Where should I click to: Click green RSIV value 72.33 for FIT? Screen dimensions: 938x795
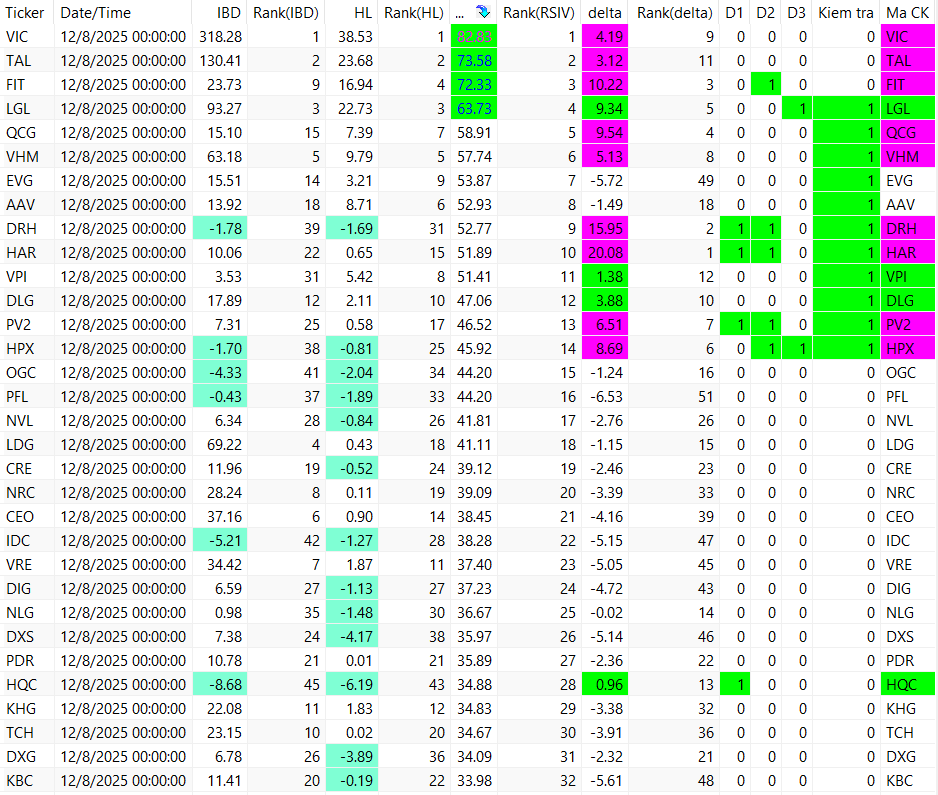(474, 84)
